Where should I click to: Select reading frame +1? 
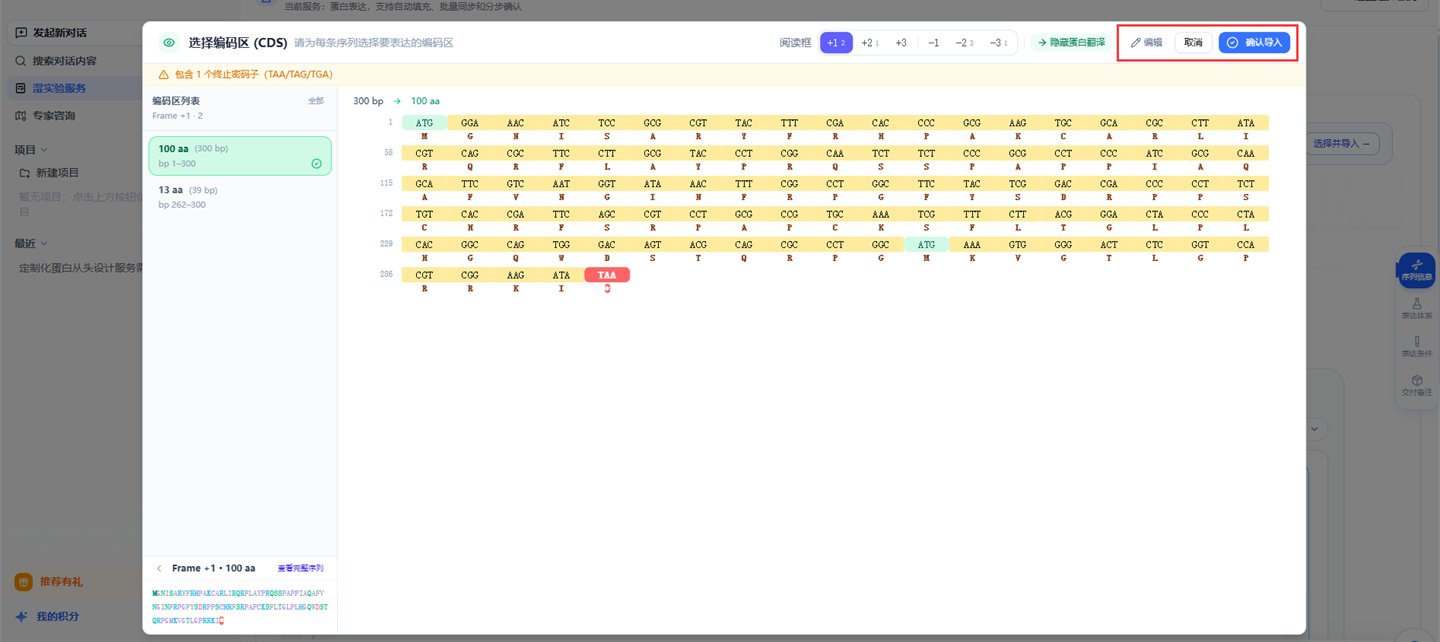tap(836, 43)
